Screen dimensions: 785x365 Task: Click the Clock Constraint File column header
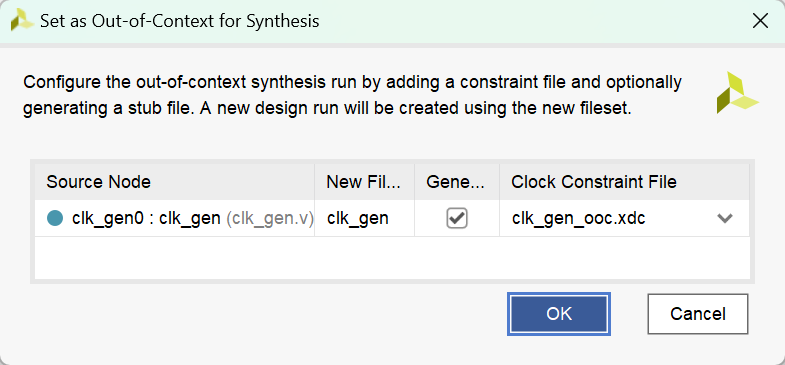pos(624,182)
